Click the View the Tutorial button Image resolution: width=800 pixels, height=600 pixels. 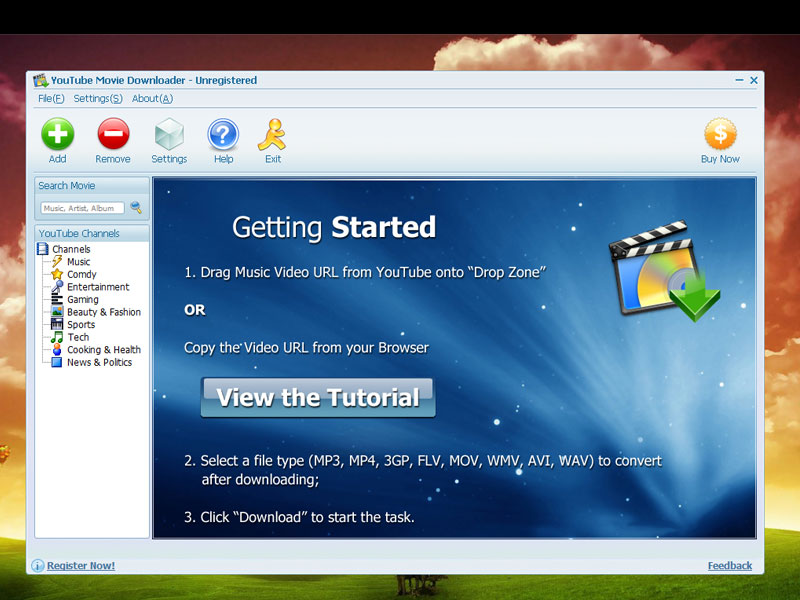318,397
